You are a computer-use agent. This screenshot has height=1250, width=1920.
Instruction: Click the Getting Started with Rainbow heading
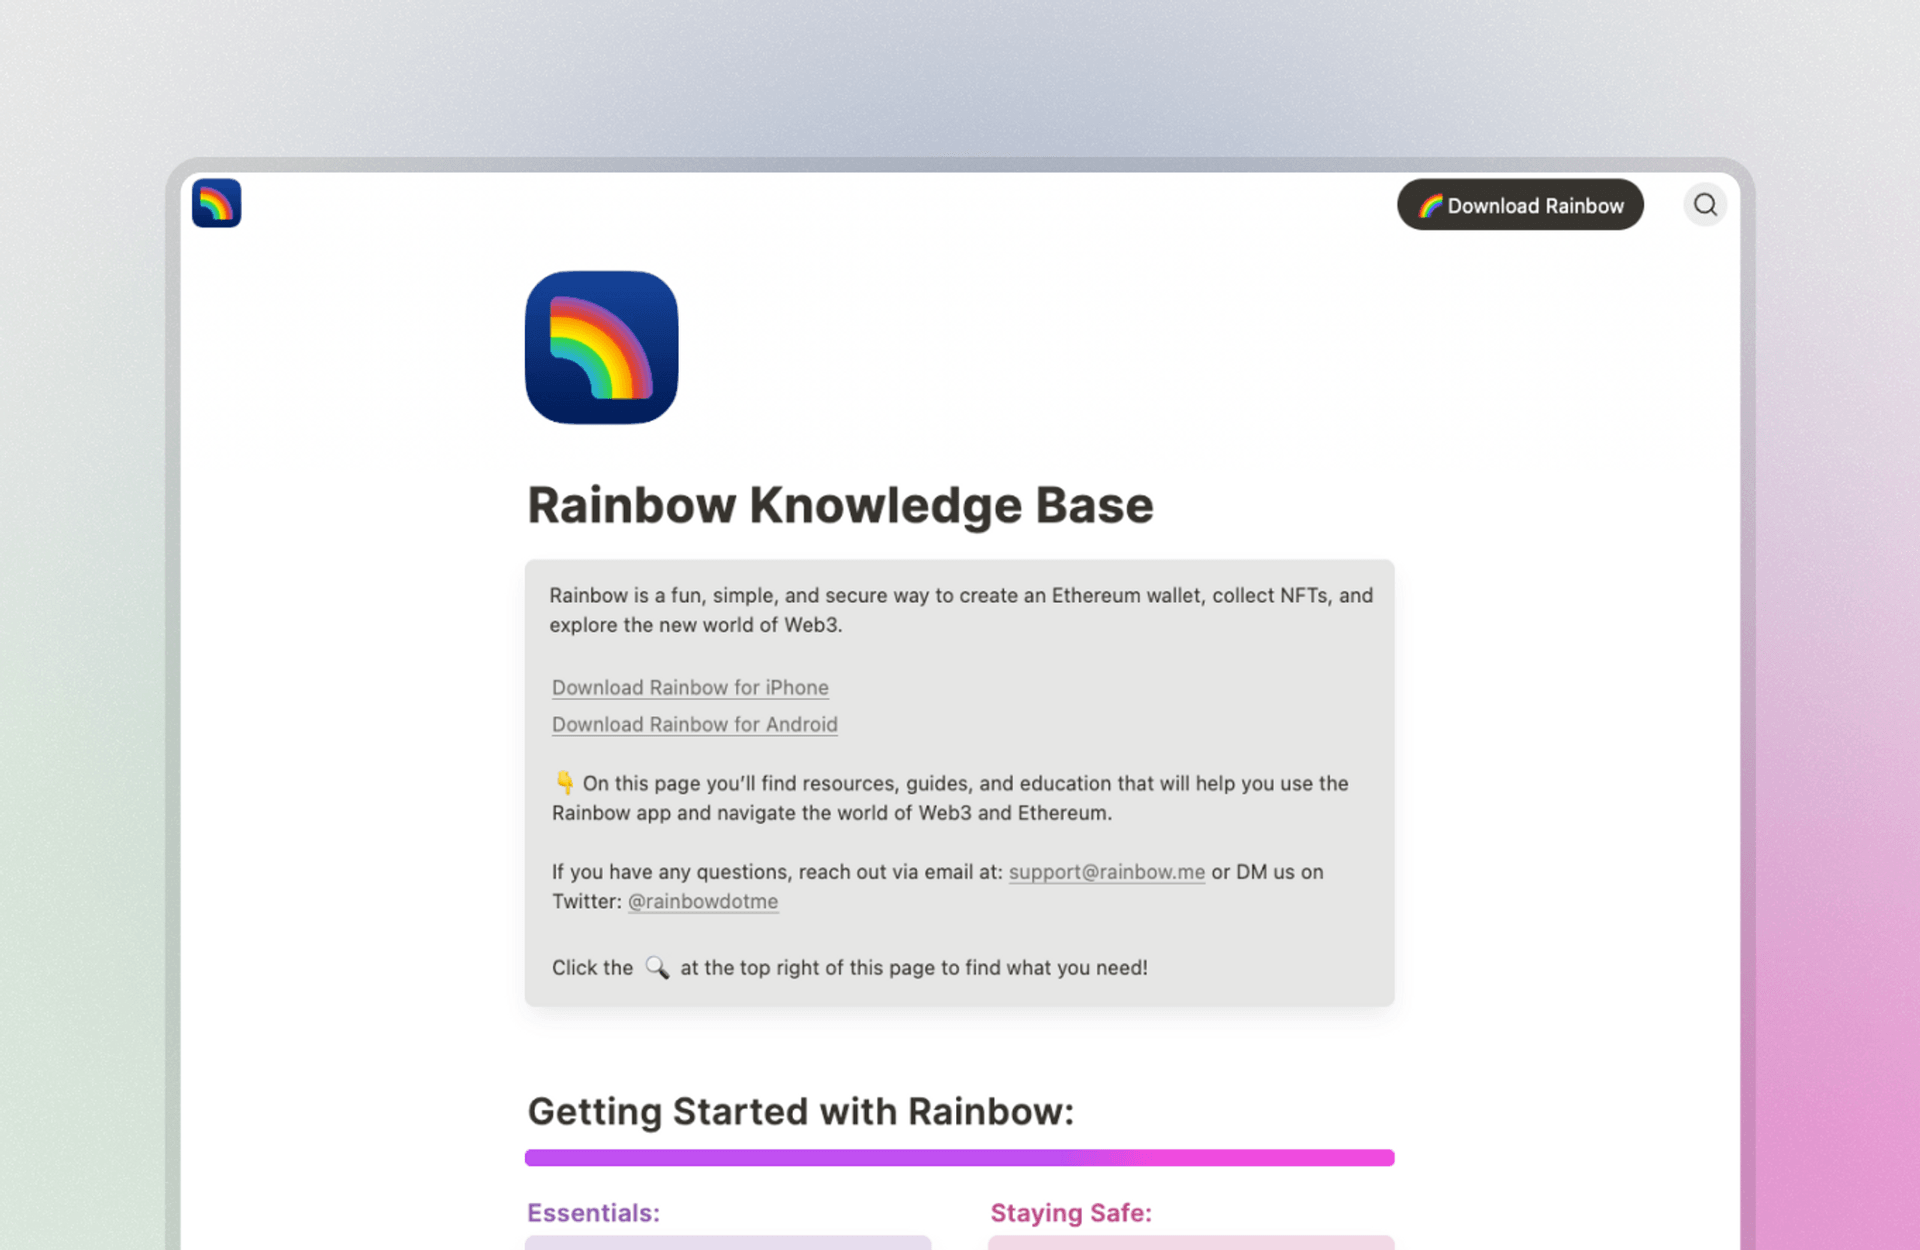tap(801, 1111)
